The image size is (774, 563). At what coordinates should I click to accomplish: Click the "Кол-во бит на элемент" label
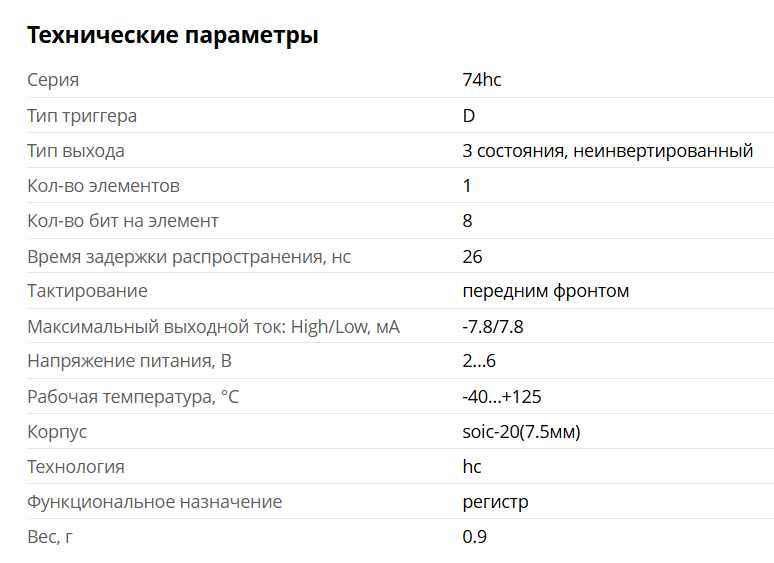pos(123,221)
